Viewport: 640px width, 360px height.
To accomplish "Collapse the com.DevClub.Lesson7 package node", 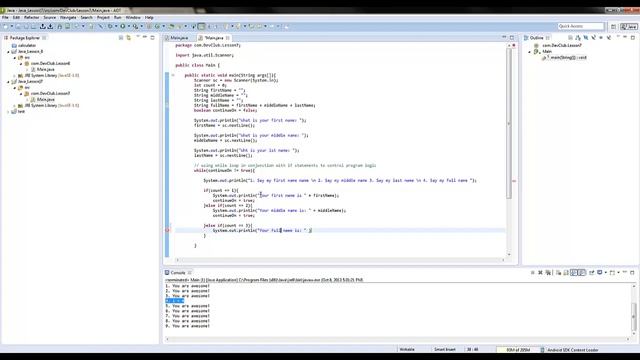I will 21,93.
